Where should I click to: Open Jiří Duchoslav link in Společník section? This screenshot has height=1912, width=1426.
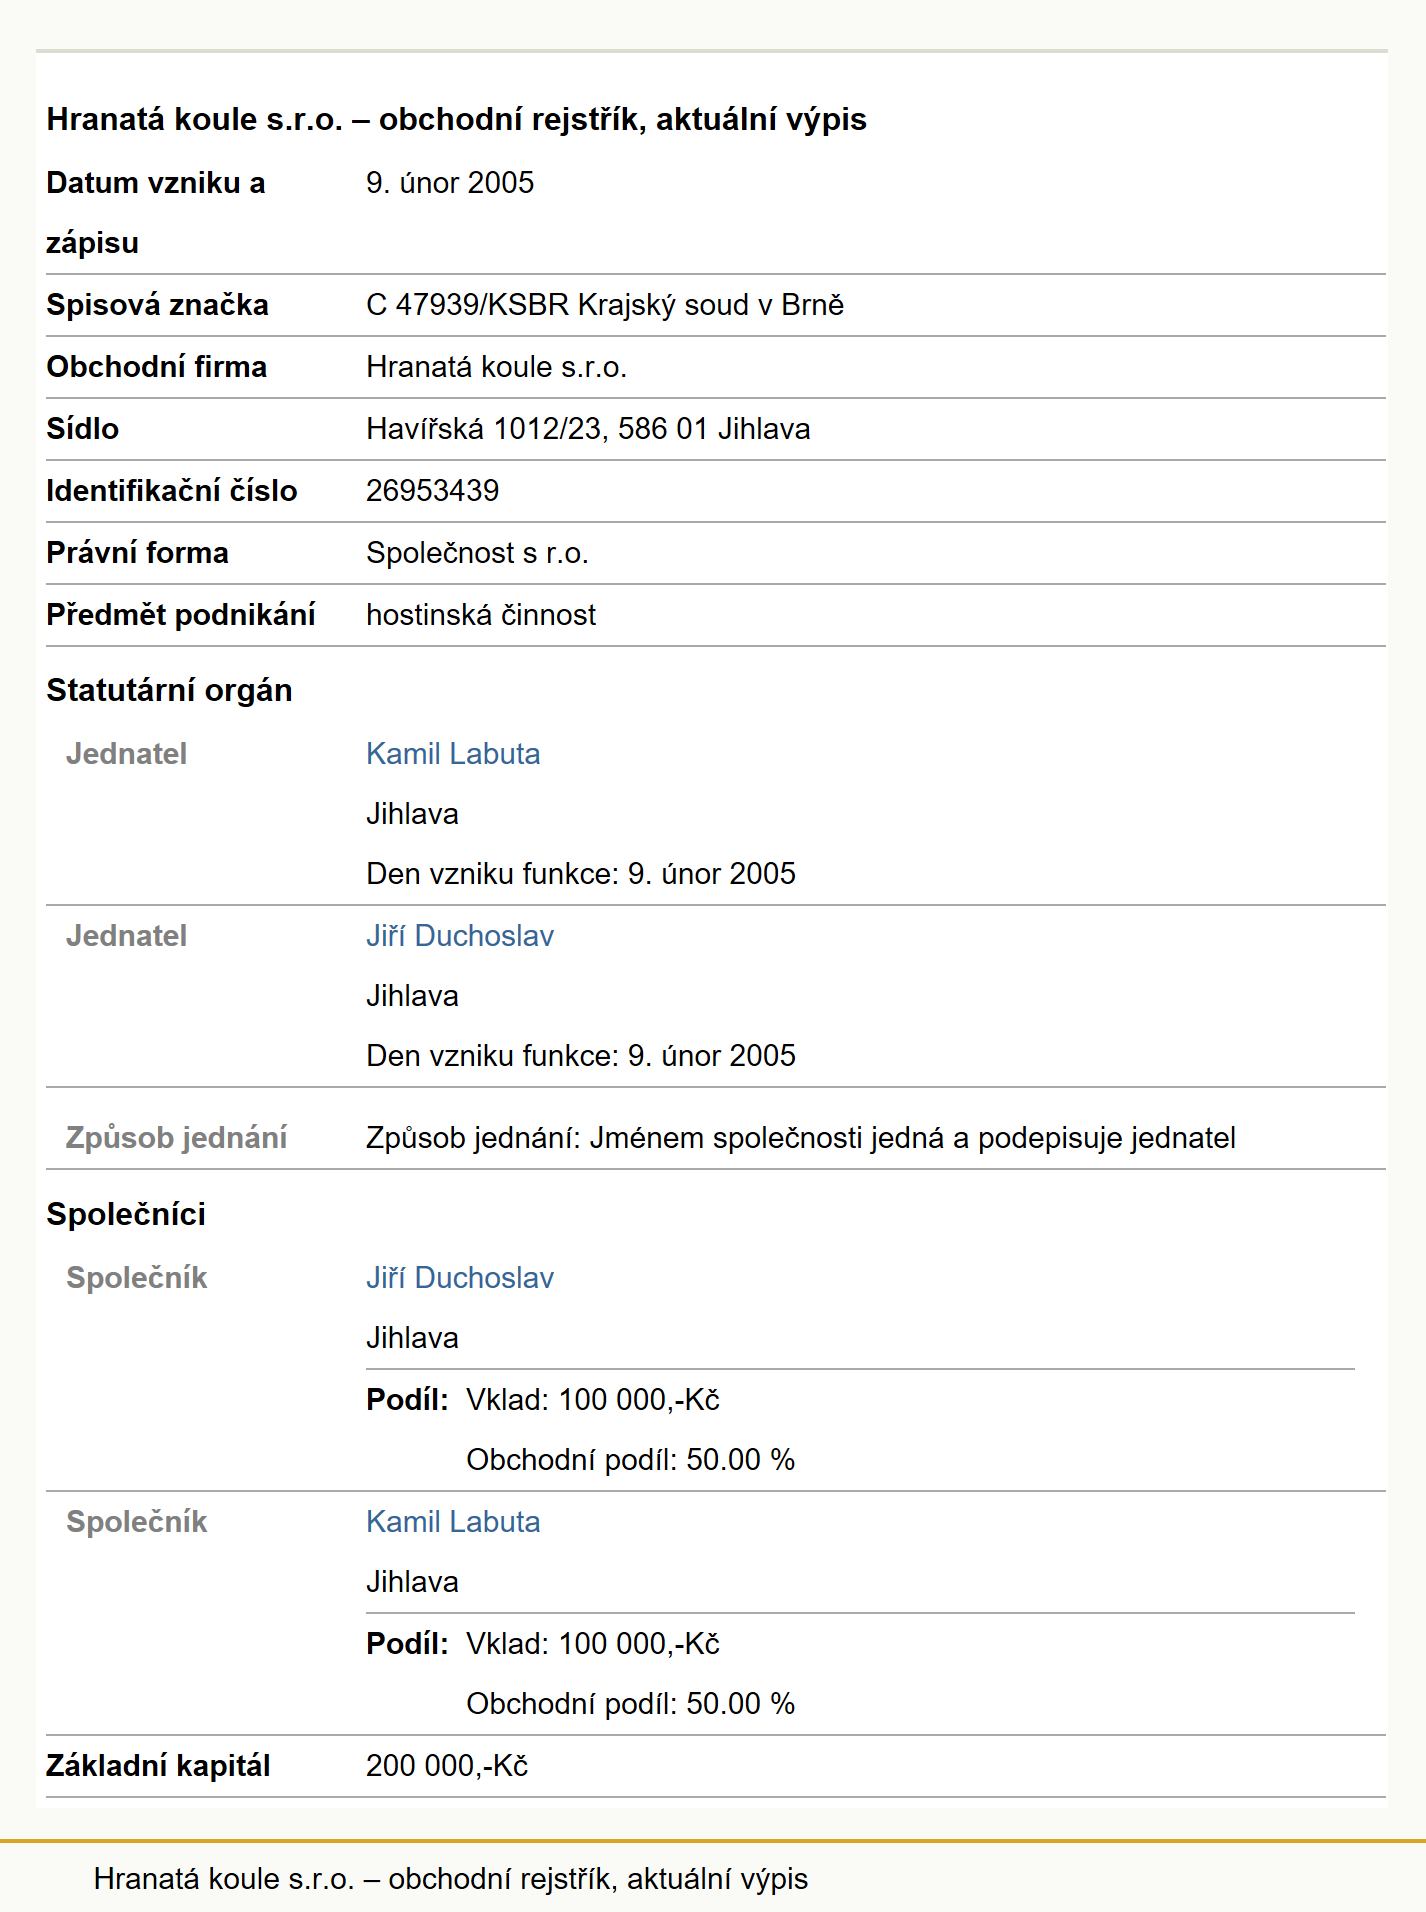coord(460,1278)
